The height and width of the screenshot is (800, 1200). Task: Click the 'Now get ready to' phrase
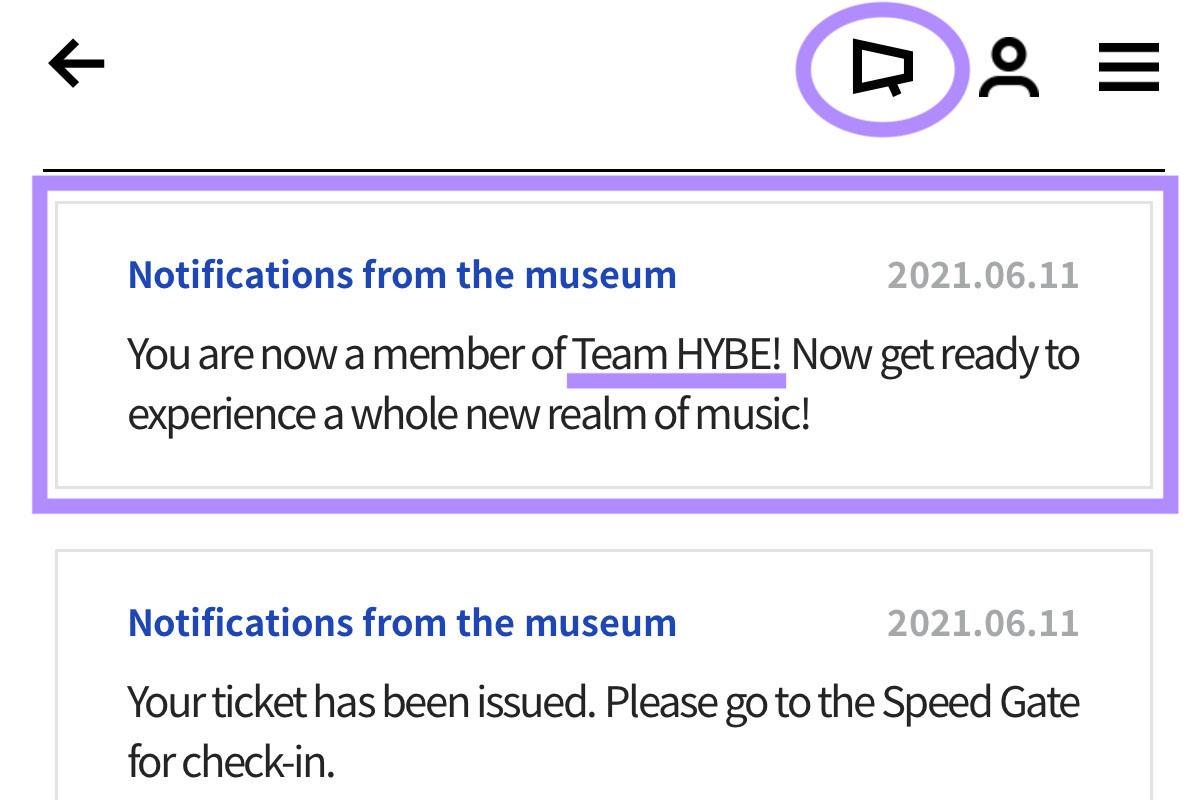[935, 355]
